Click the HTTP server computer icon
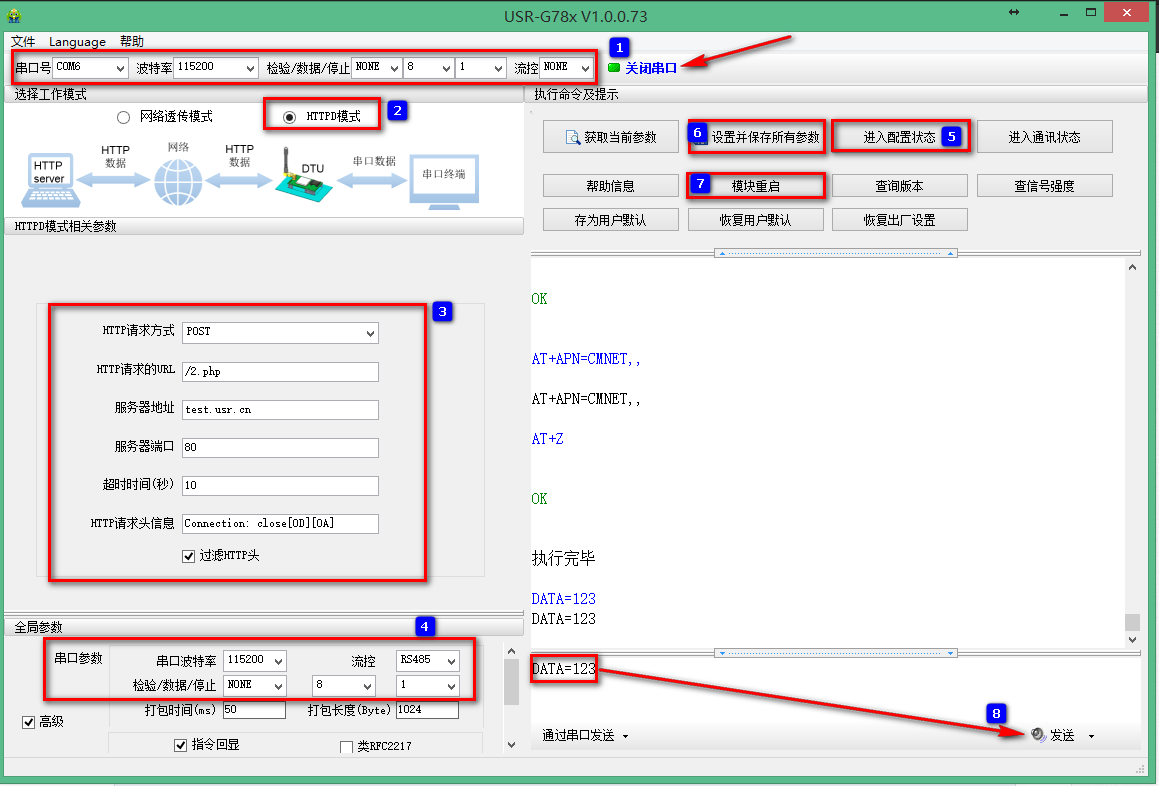Viewport: 1159px width, 786px height. click(48, 179)
